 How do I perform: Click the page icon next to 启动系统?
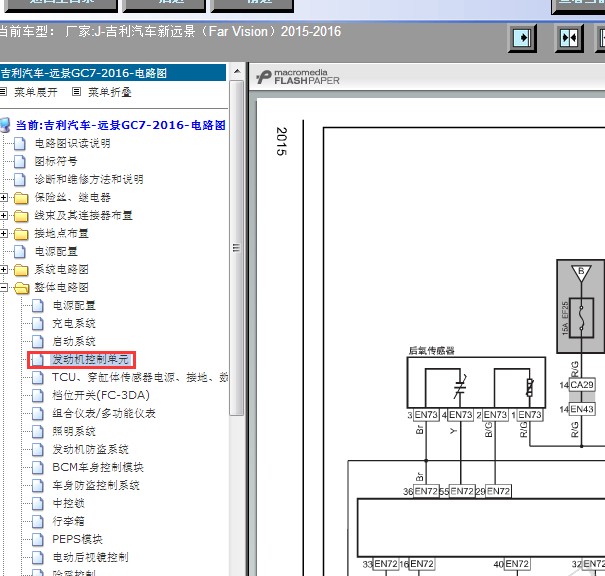pyautogui.click(x=38, y=341)
